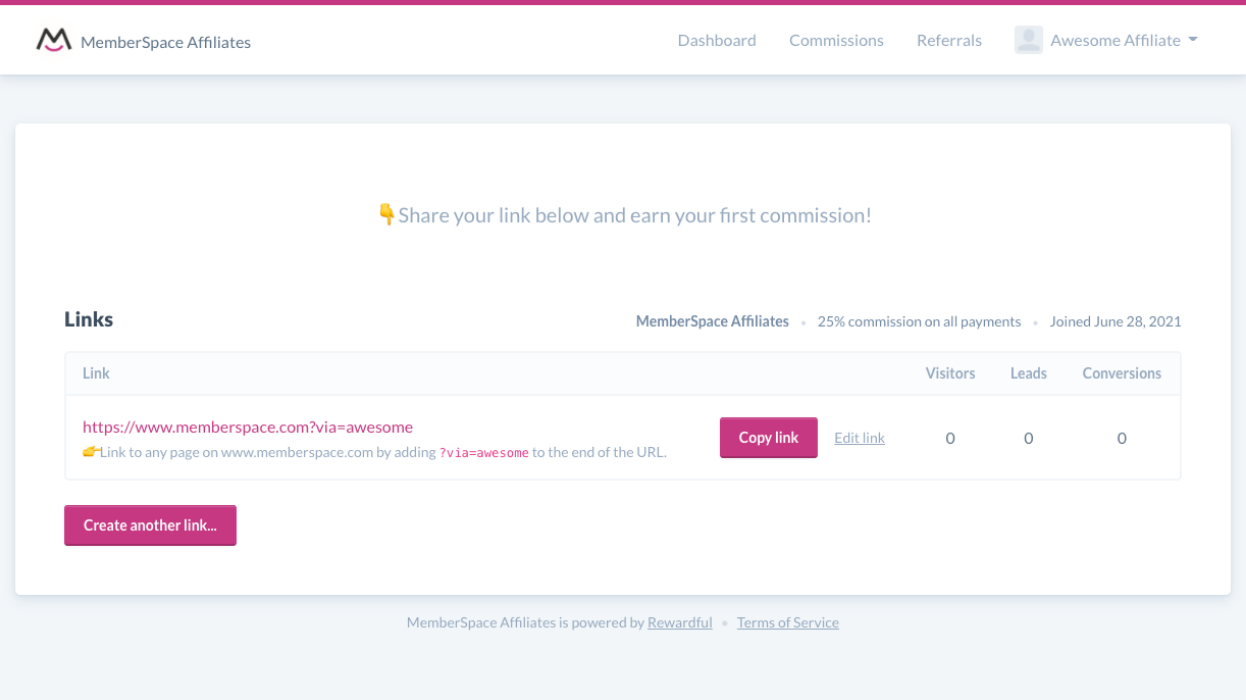Click the Edit link option
The image size is (1246, 700).
pos(859,438)
